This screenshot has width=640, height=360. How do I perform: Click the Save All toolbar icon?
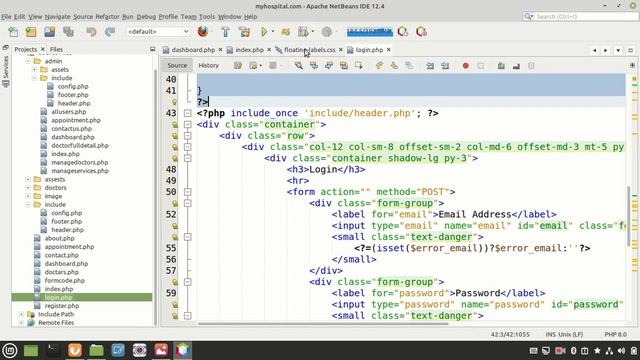[x=68, y=31]
